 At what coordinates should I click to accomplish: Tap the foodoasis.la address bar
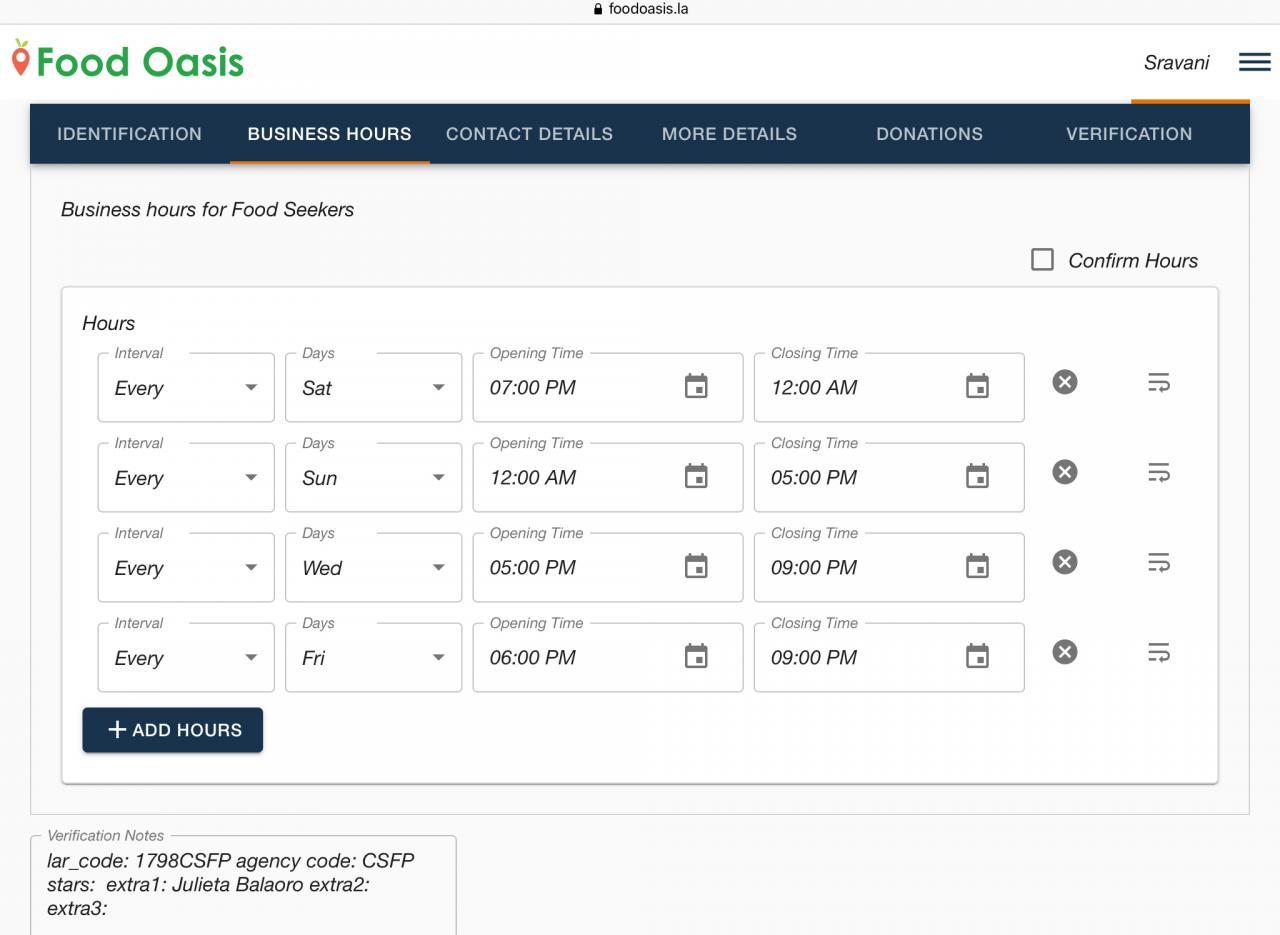(x=640, y=9)
